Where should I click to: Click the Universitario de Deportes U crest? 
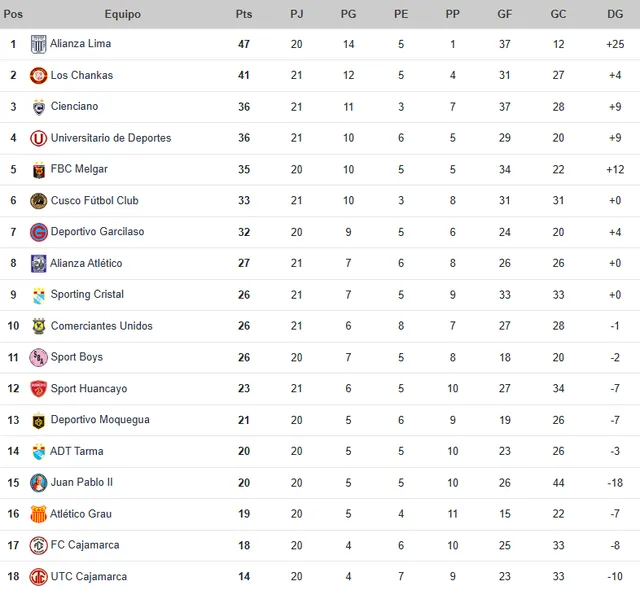coord(38,138)
